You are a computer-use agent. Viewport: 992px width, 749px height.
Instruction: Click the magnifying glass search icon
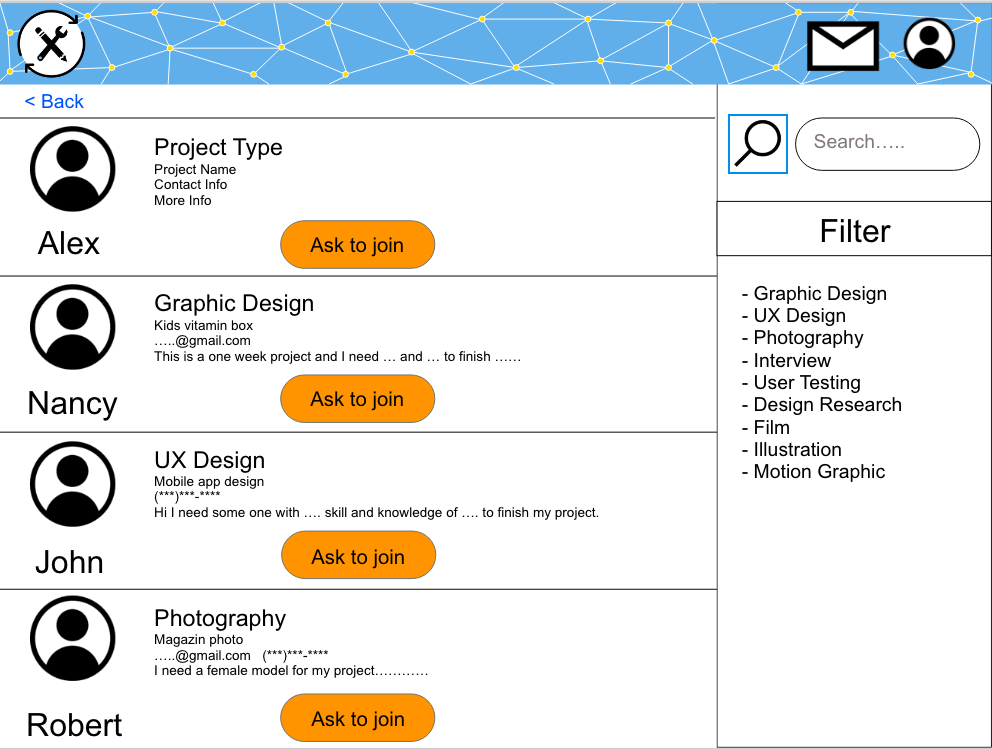(757, 143)
